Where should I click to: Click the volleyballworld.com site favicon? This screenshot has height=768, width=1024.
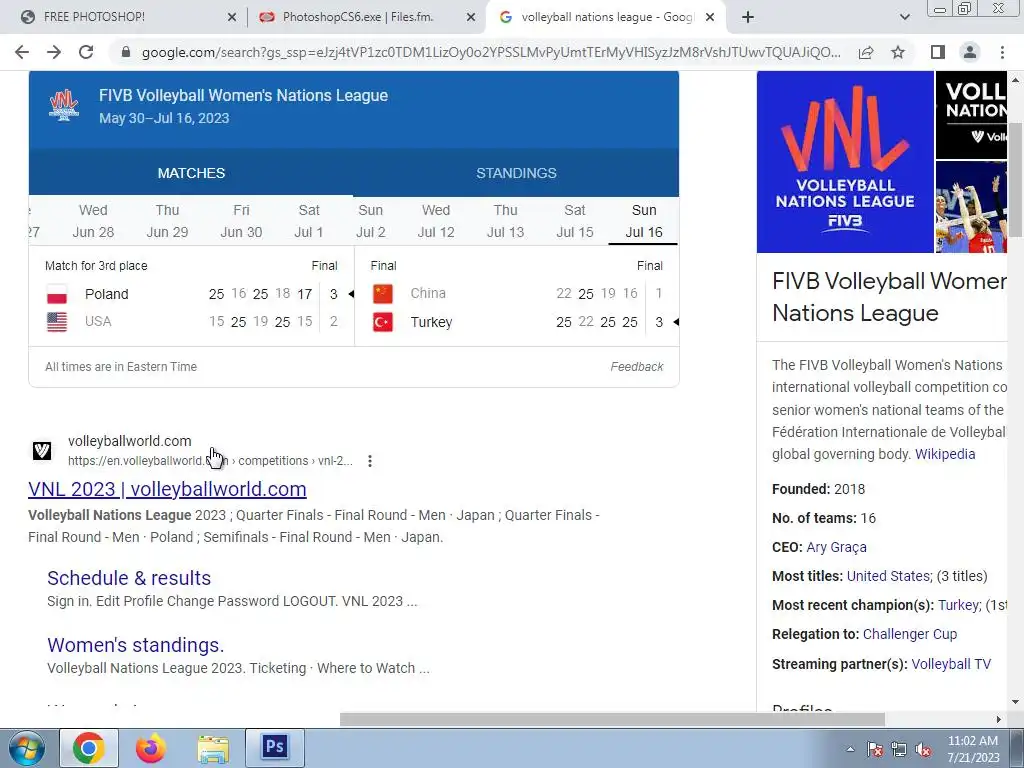click(x=42, y=450)
